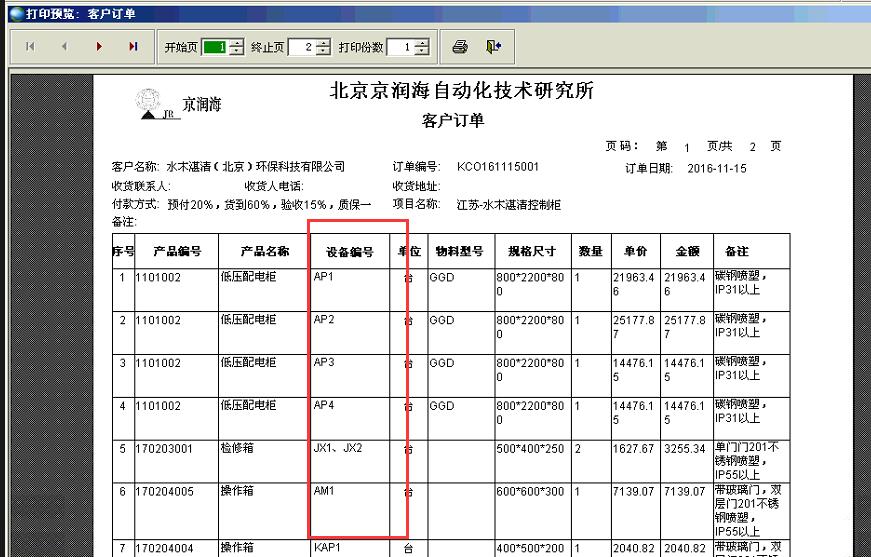Increase the 开始页 start page value
Image resolution: width=871 pixels, height=557 pixels.
click(x=237, y=43)
